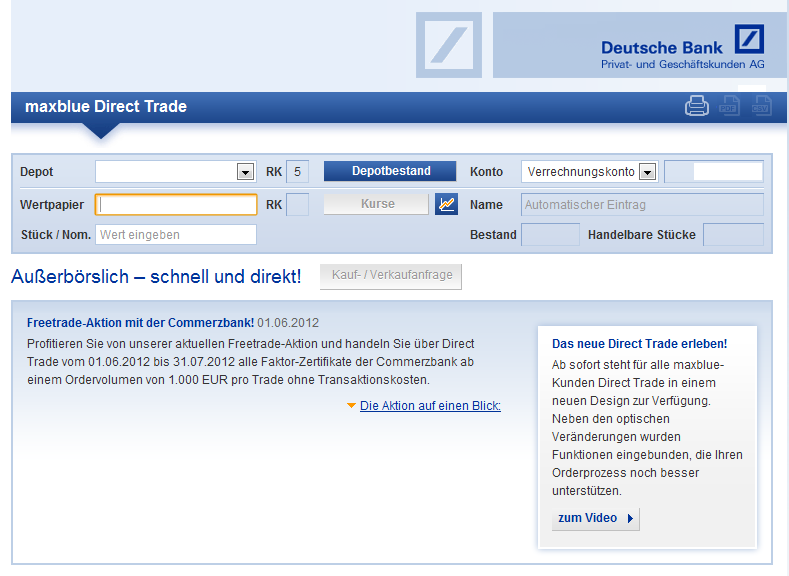Click the Außerbörslich – schnell und direkt text
The width and height of the screenshot is (789, 576).
coord(156,277)
